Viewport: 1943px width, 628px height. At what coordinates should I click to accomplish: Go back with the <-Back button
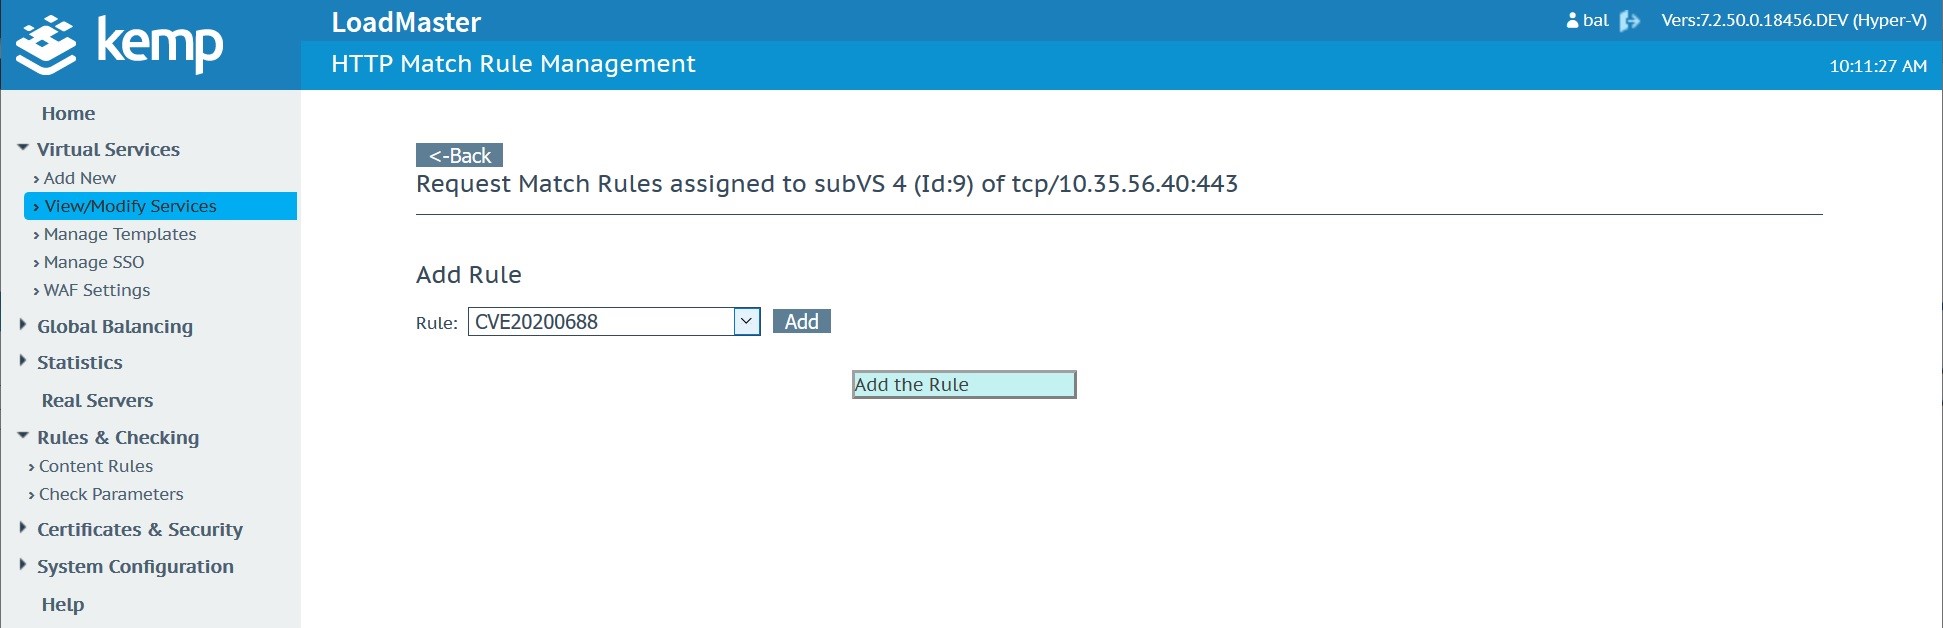[x=459, y=155]
